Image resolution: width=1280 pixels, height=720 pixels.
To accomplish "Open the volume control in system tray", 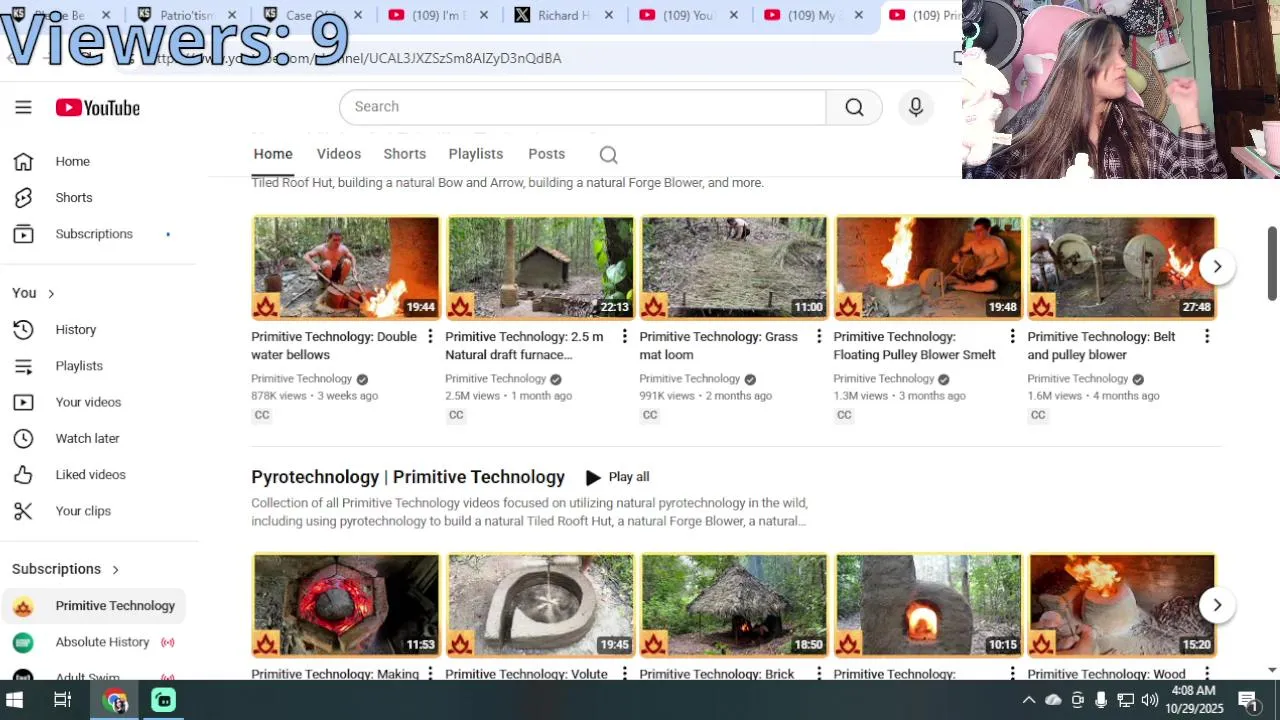I will tap(1149, 700).
